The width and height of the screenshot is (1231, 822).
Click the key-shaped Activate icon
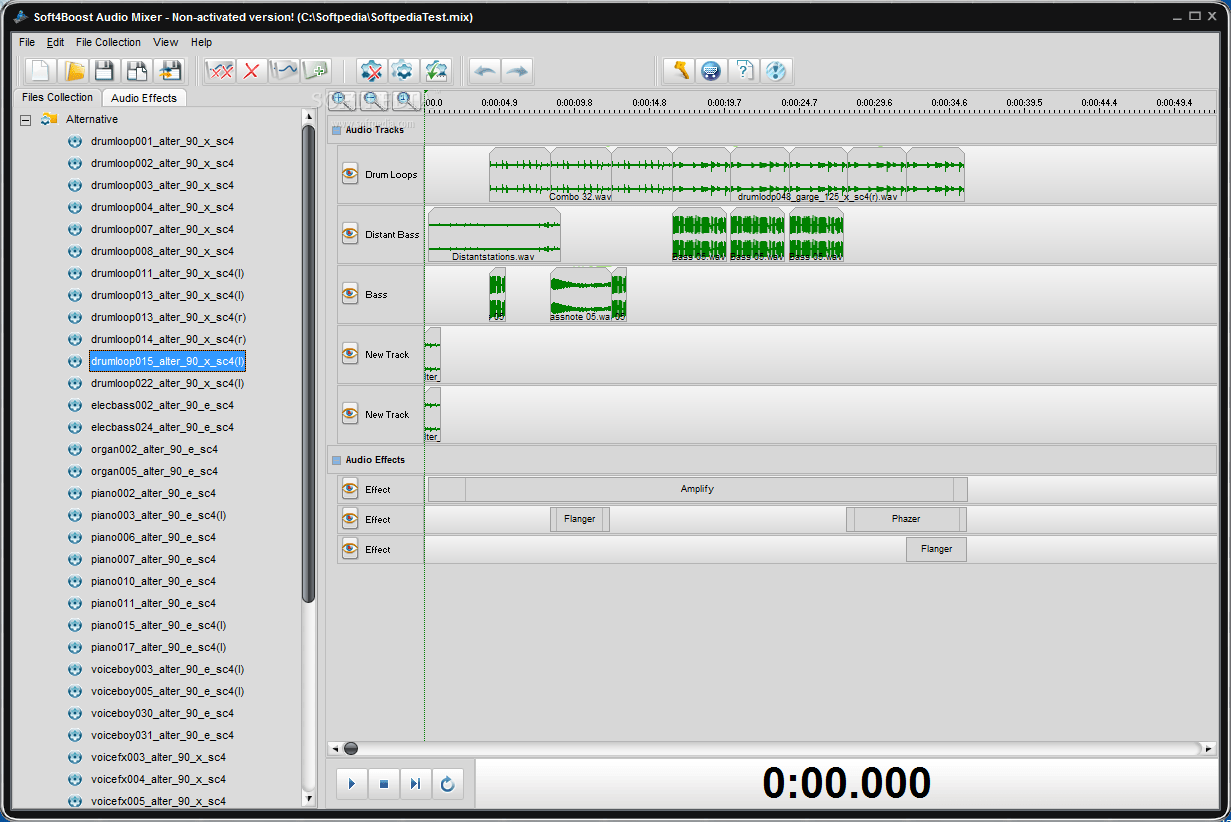pyautogui.click(x=677, y=71)
